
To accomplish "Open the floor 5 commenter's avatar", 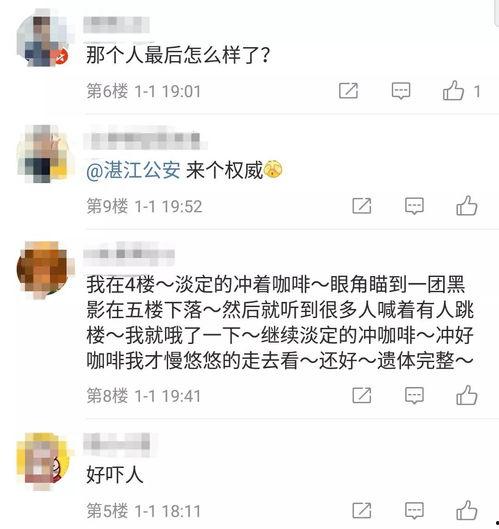I will coord(43,460).
